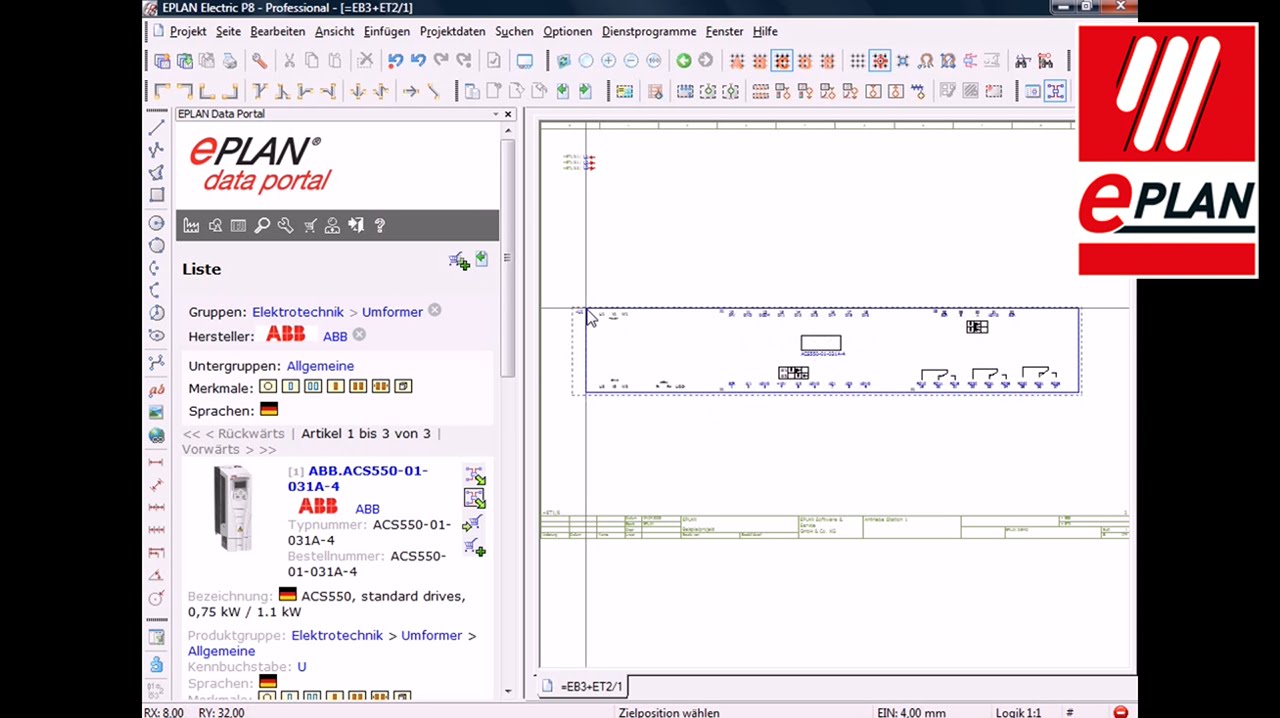Click the wrench settings toolbar icon
The width and height of the screenshot is (1280, 718).
[x=259, y=61]
